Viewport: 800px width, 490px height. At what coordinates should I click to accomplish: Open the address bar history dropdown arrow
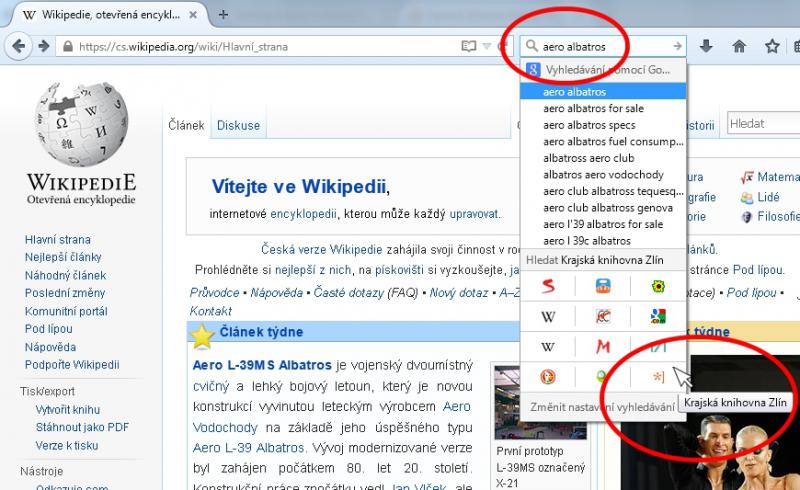(x=486, y=46)
